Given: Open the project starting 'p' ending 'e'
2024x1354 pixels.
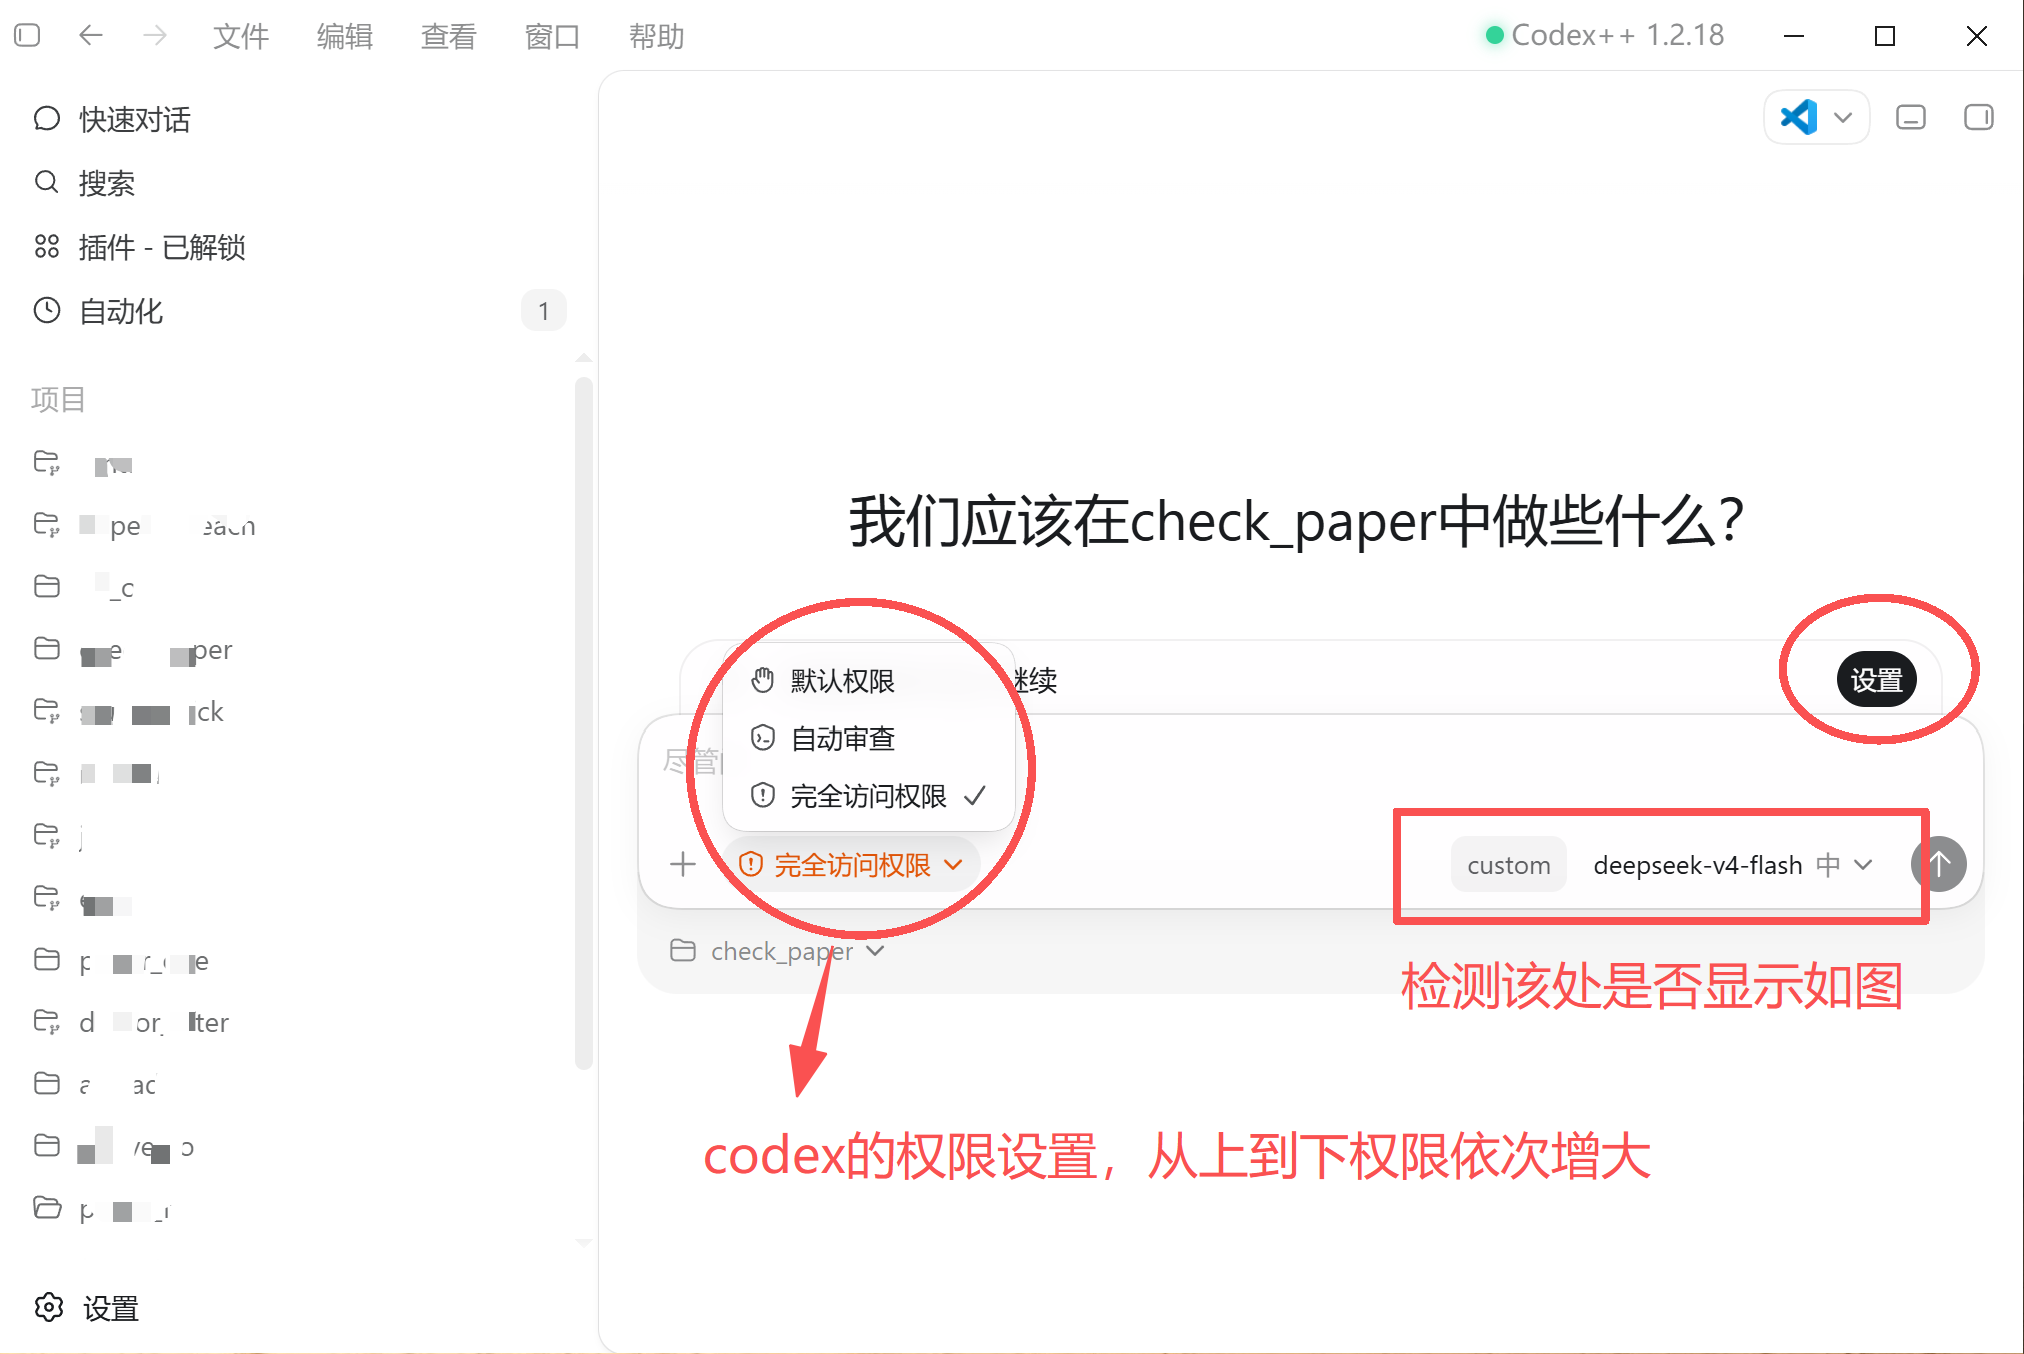Looking at the screenshot, I should (296, 961).
